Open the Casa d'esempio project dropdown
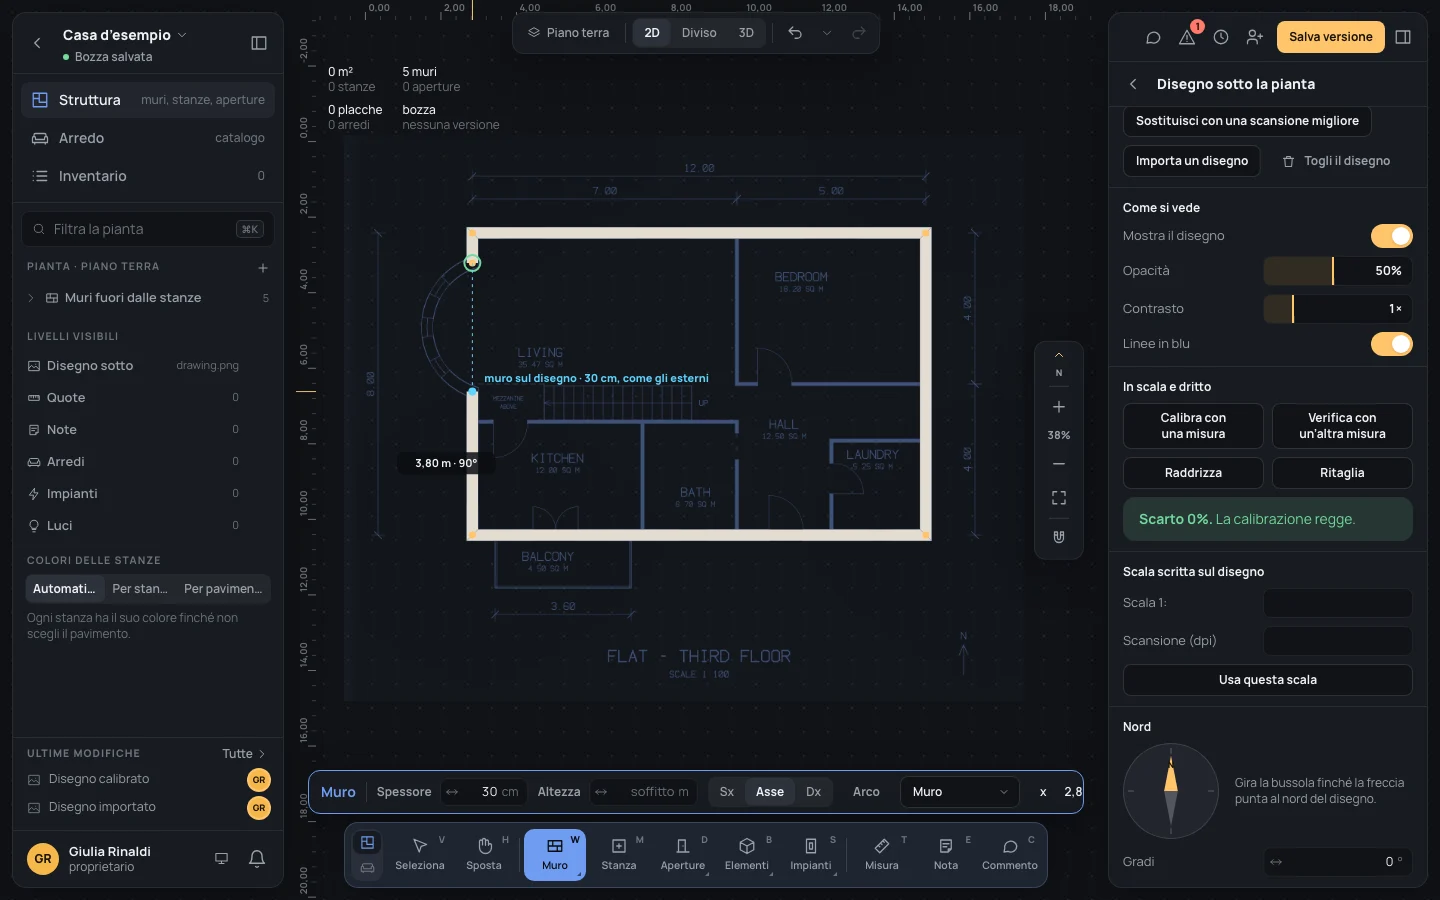 [x=125, y=35]
